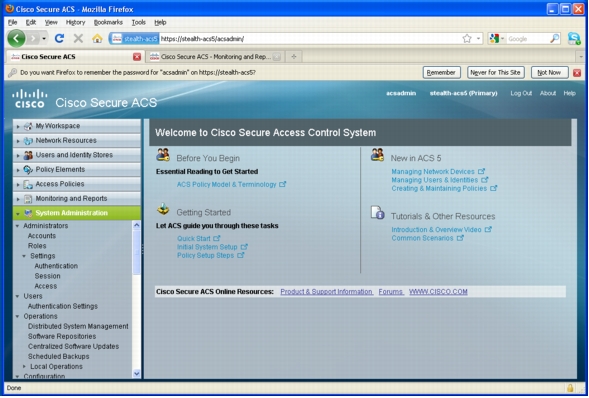Collapse the System Administration section
The height and width of the screenshot is (398, 589).
pyautogui.click(x=18, y=214)
